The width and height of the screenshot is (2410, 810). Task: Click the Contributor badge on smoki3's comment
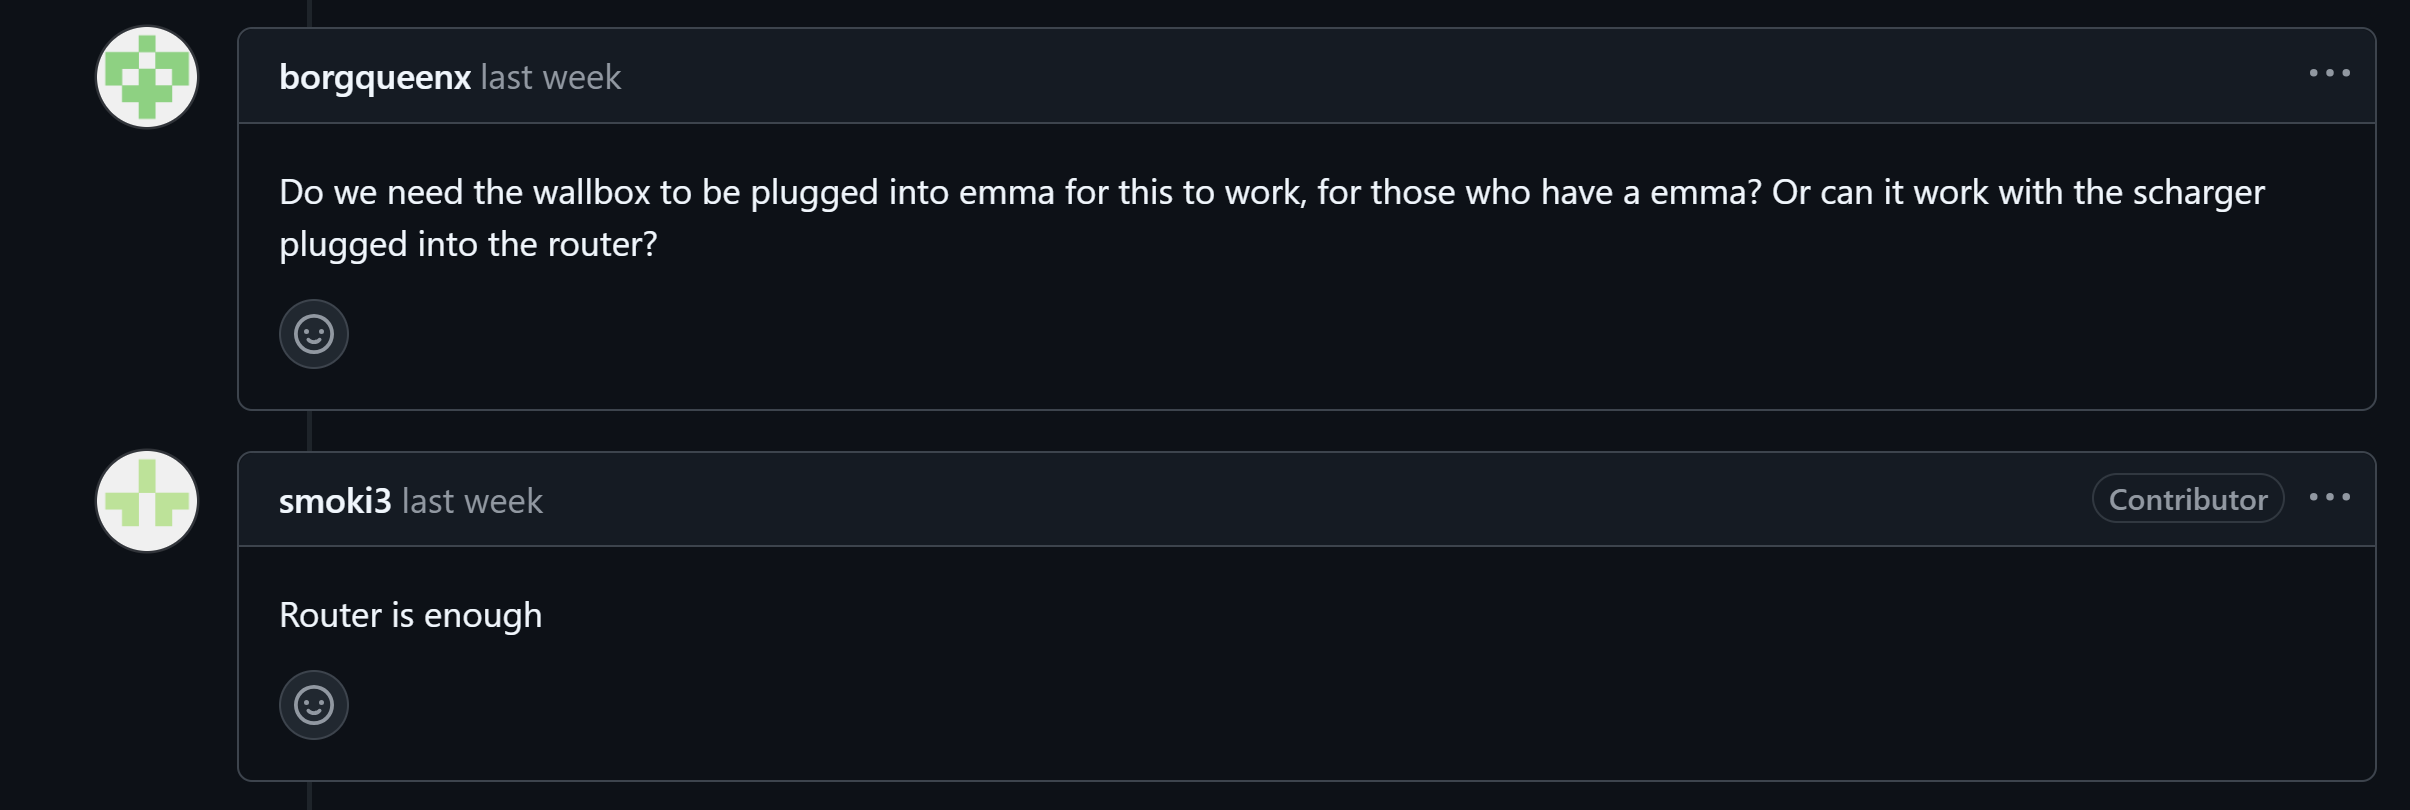point(2187,499)
